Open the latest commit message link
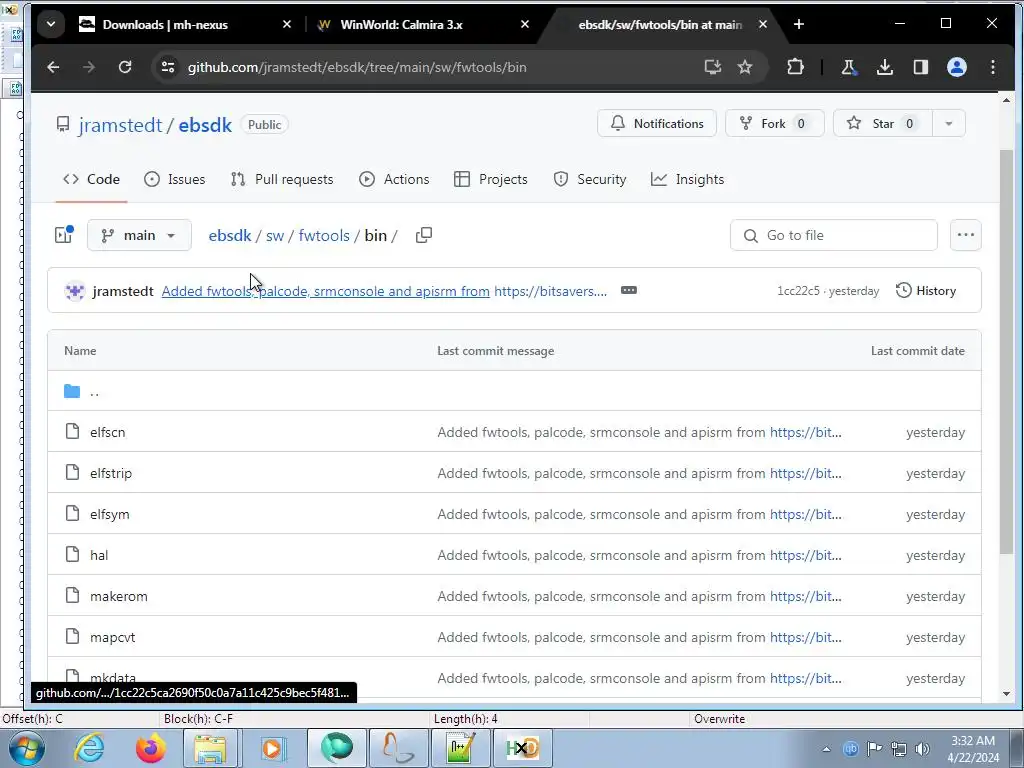Viewport: 1024px width, 768px height. pos(325,291)
